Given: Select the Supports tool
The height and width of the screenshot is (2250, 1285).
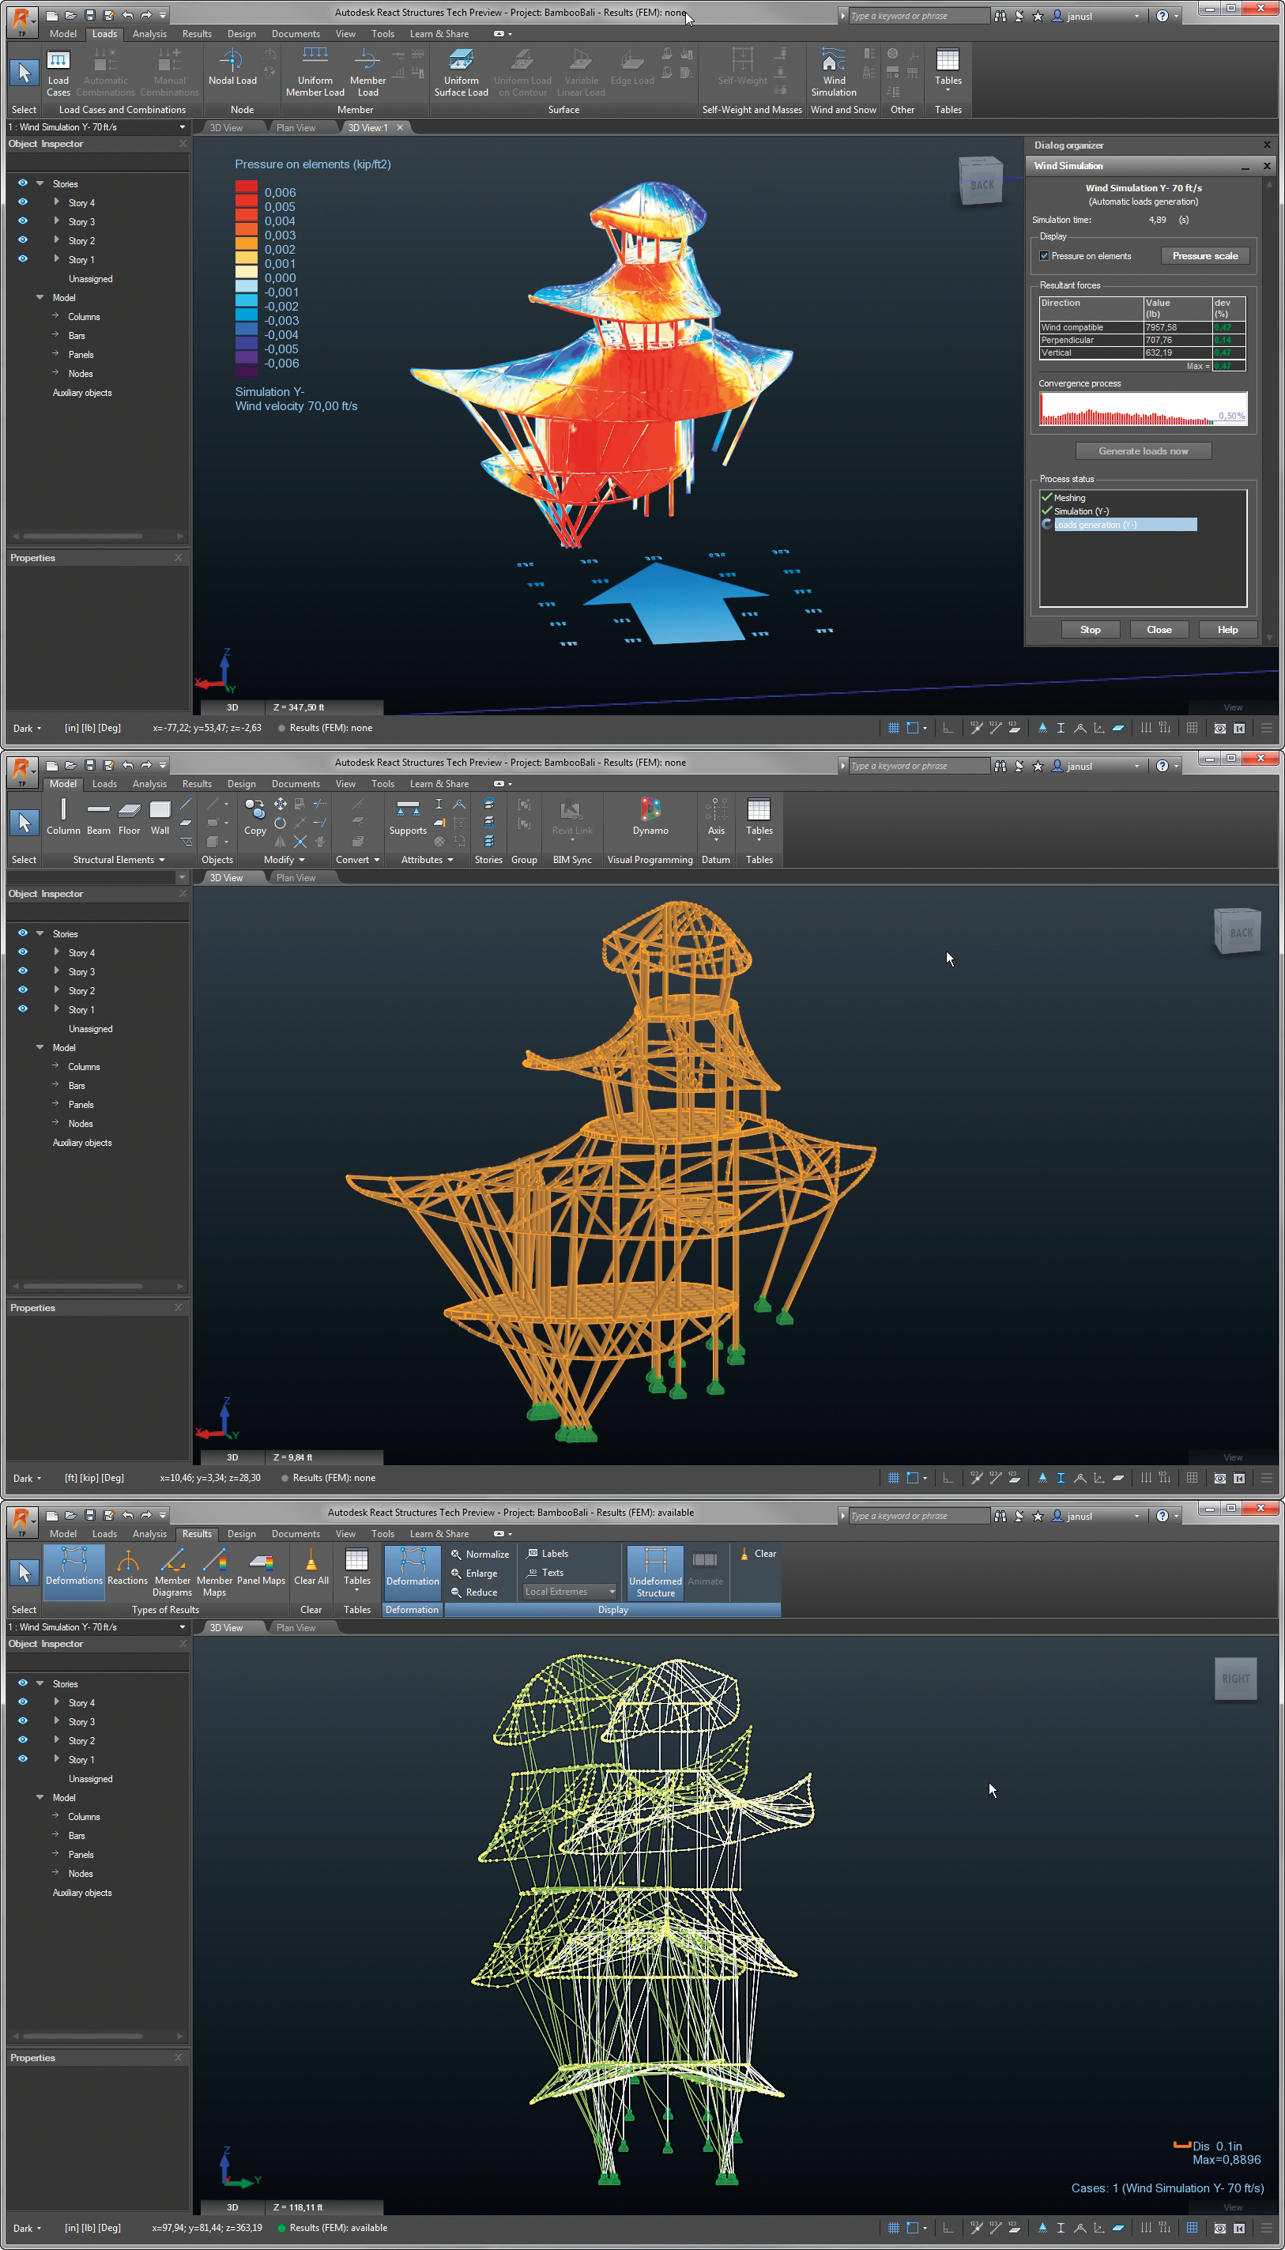Looking at the screenshot, I should (x=407, y=816).
